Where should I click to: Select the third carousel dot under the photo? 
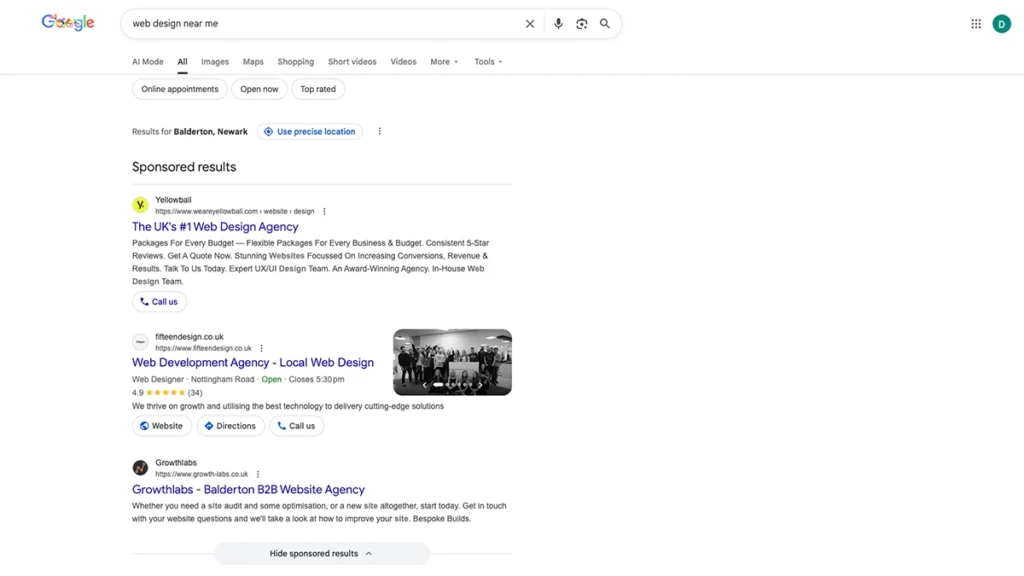pos(453,384)
